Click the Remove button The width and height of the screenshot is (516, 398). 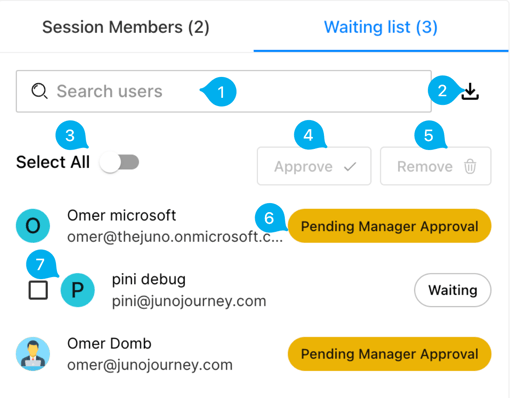point(436,166)
